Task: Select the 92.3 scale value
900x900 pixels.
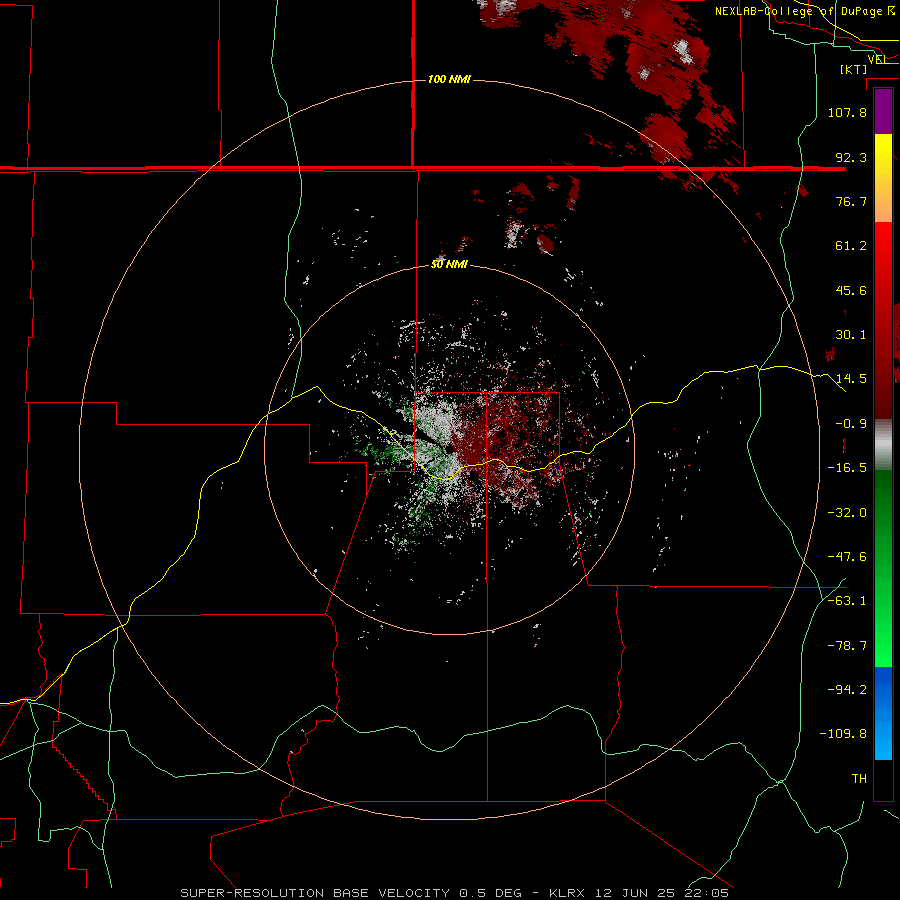Action: click(x=851, y=157)
